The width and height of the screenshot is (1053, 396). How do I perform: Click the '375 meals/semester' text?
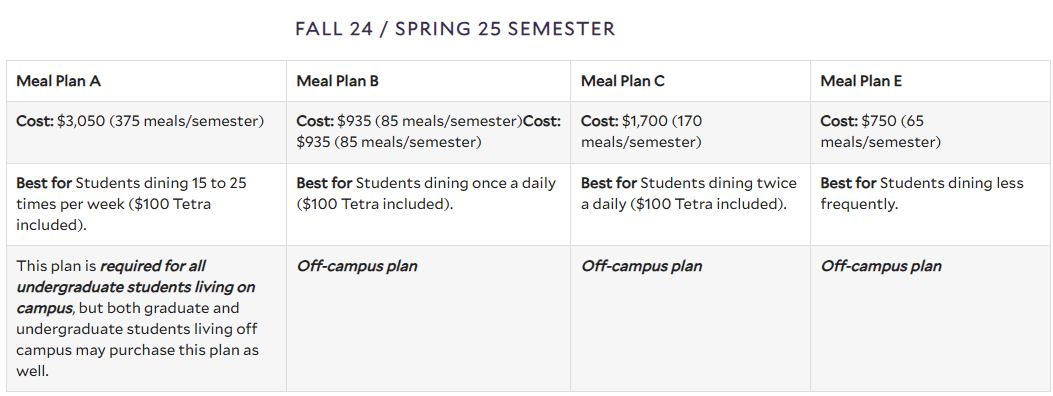187,121
